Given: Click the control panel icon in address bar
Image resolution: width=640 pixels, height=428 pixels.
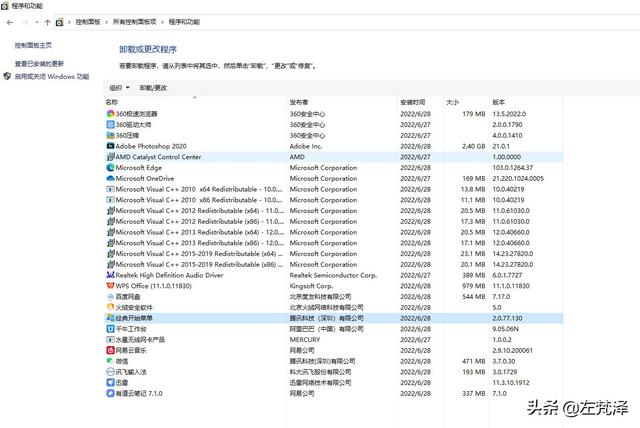Looking at the screenshot, I should click(59, 22).
